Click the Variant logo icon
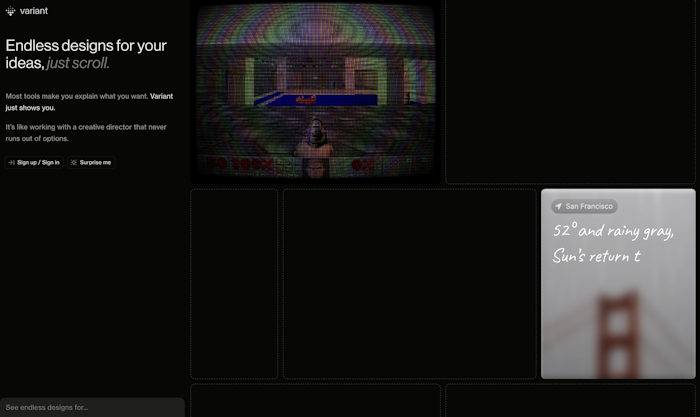This screenshot has width=700, height=417. (x=10, y=11)
